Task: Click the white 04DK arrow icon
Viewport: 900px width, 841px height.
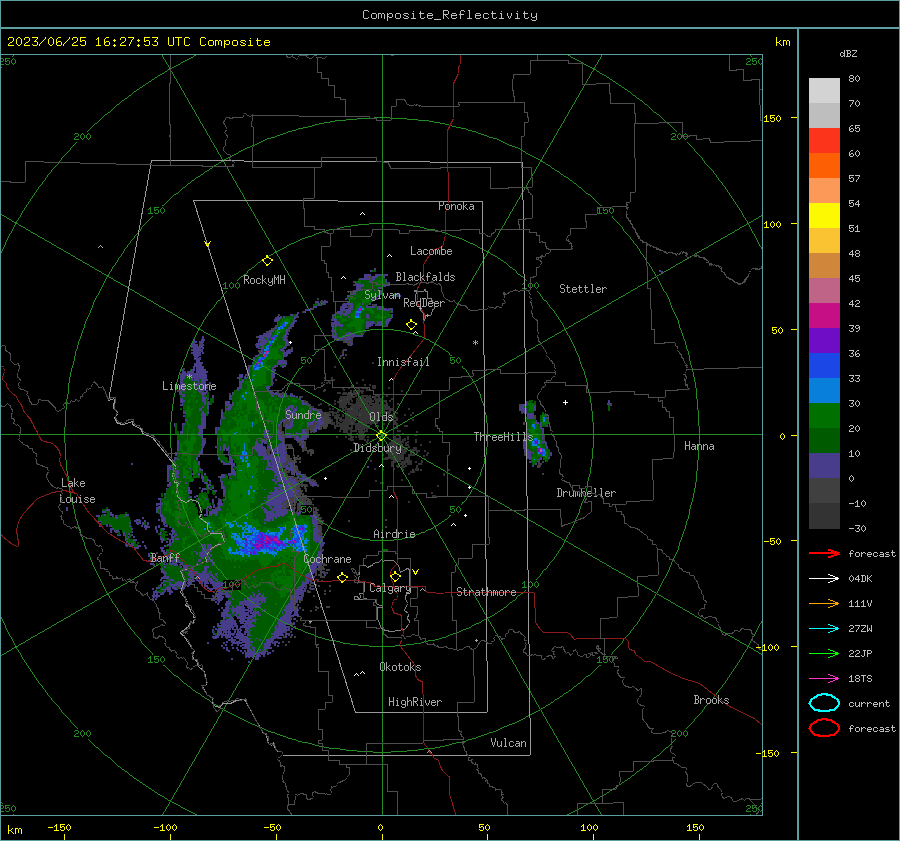Action: pyautogui.click(x=824, y=579)
